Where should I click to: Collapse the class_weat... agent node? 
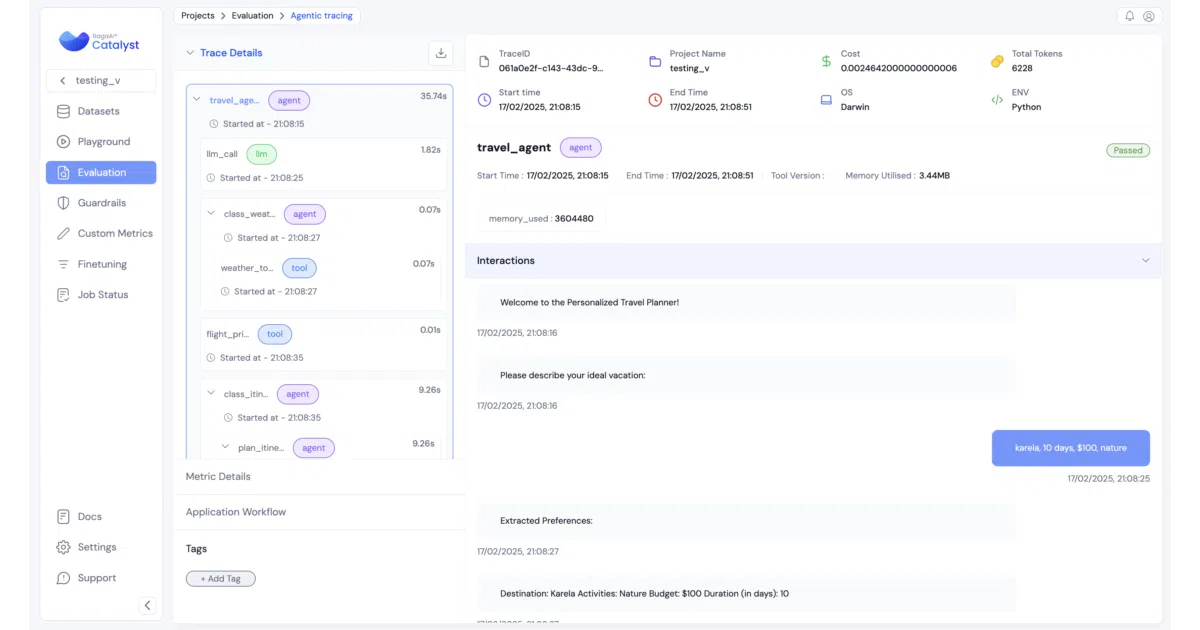point(211,213)
